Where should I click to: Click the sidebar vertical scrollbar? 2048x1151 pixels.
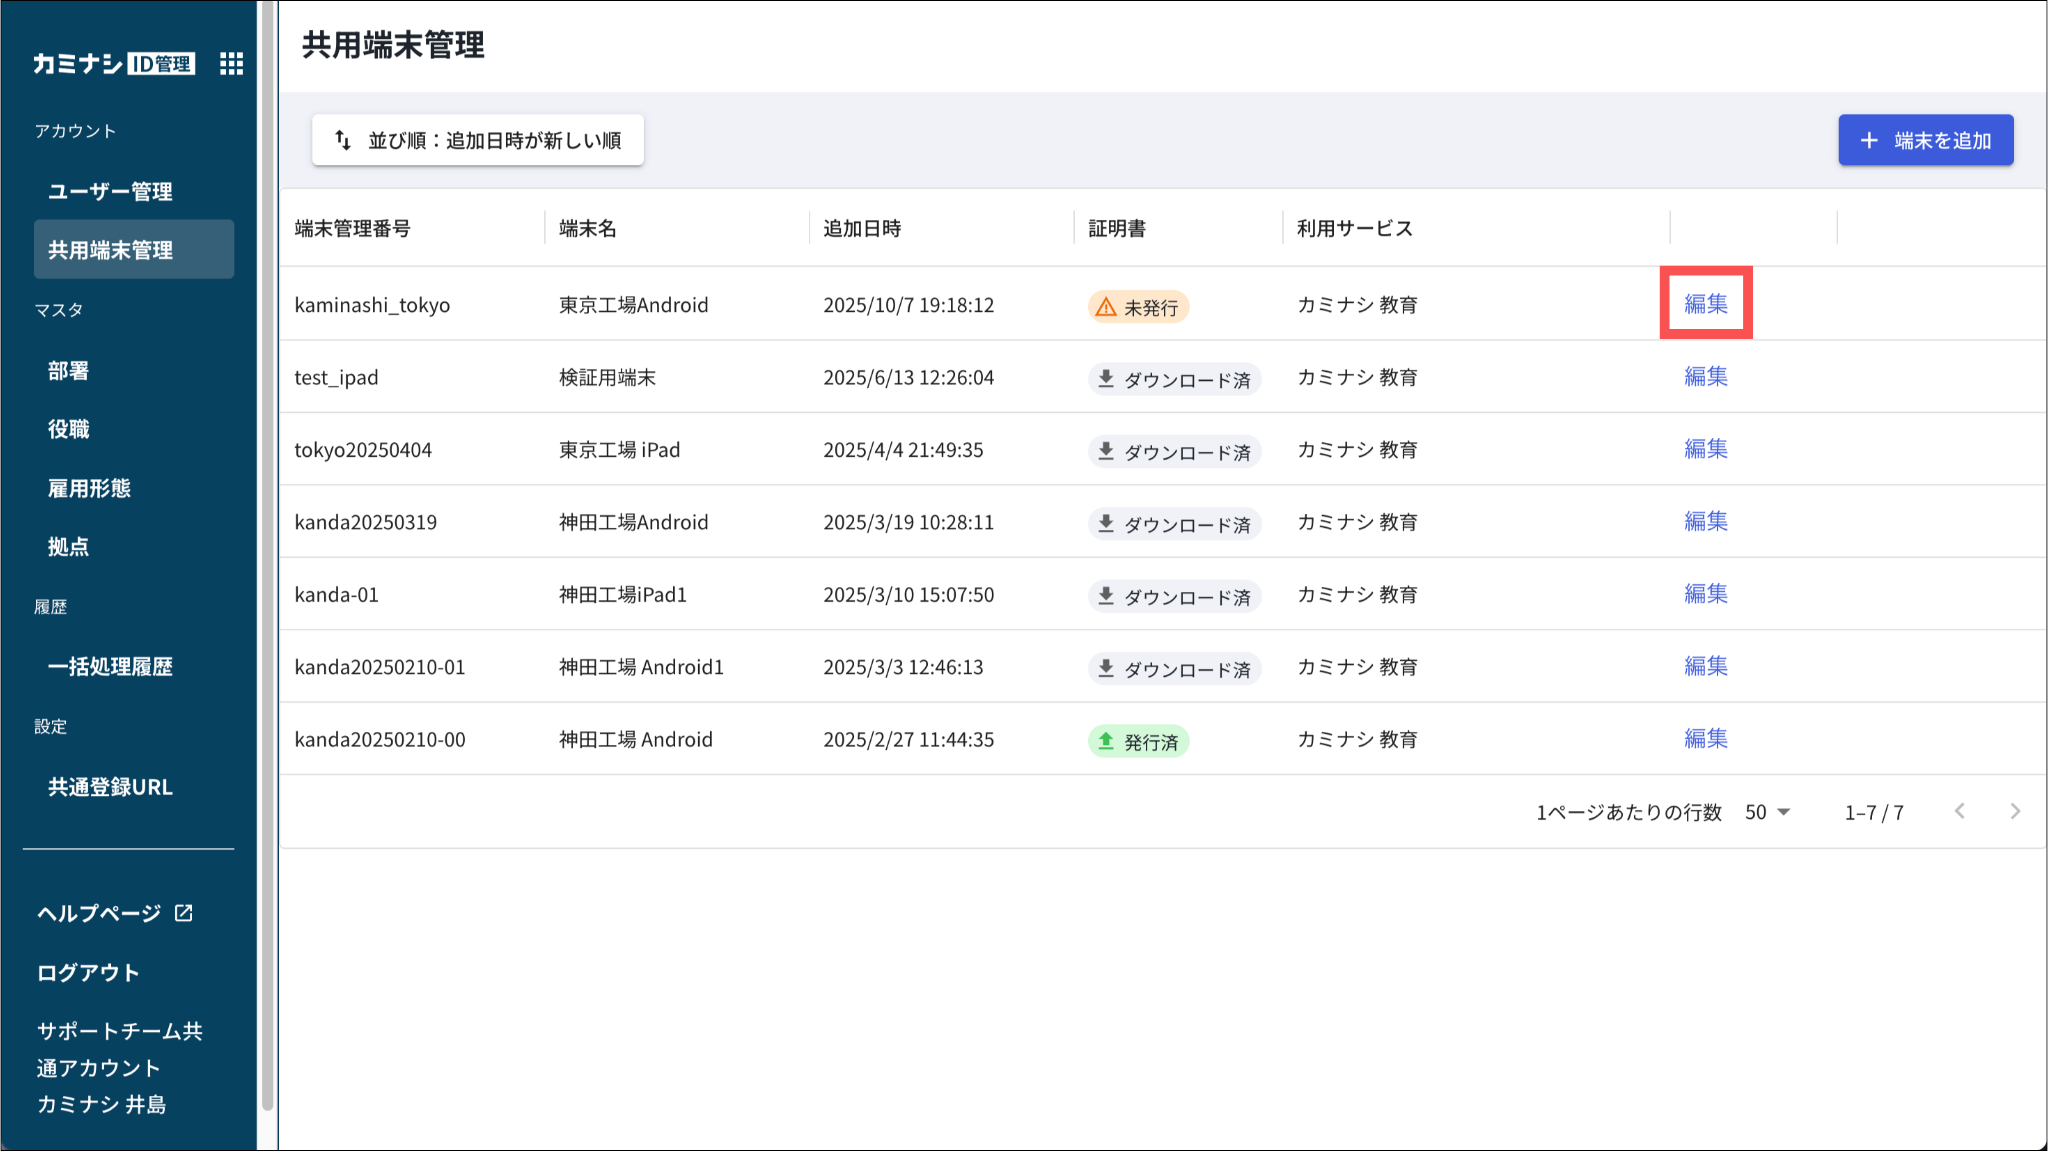[267, 560]
